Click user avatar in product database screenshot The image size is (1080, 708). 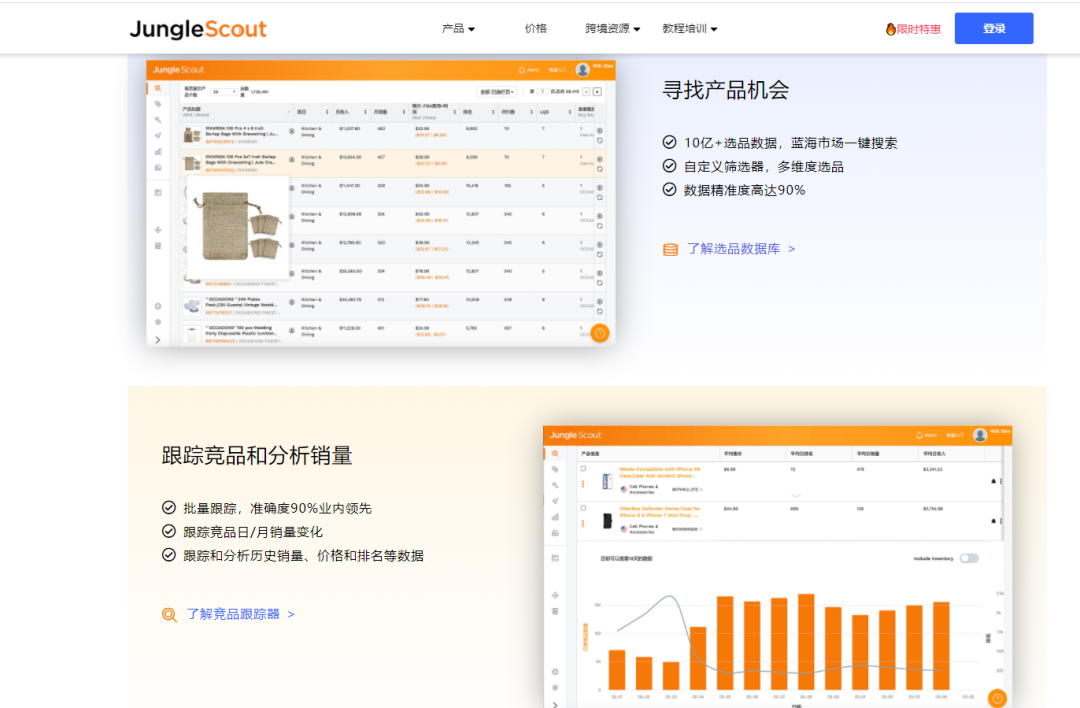point(582,70)
